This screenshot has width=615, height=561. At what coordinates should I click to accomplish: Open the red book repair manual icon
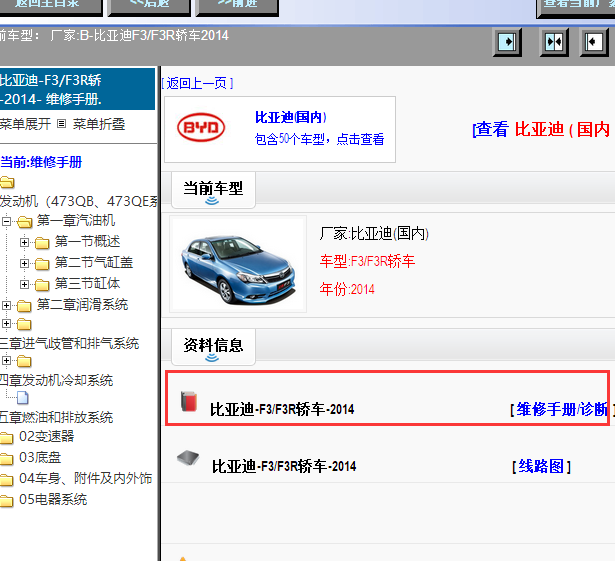[x=189, y=401]
